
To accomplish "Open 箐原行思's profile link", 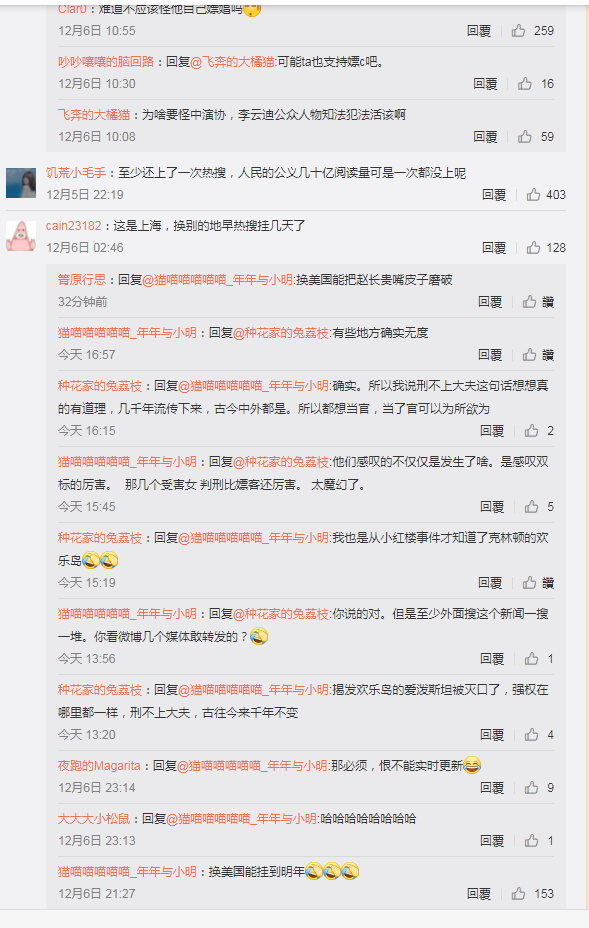I will point(82,280).
